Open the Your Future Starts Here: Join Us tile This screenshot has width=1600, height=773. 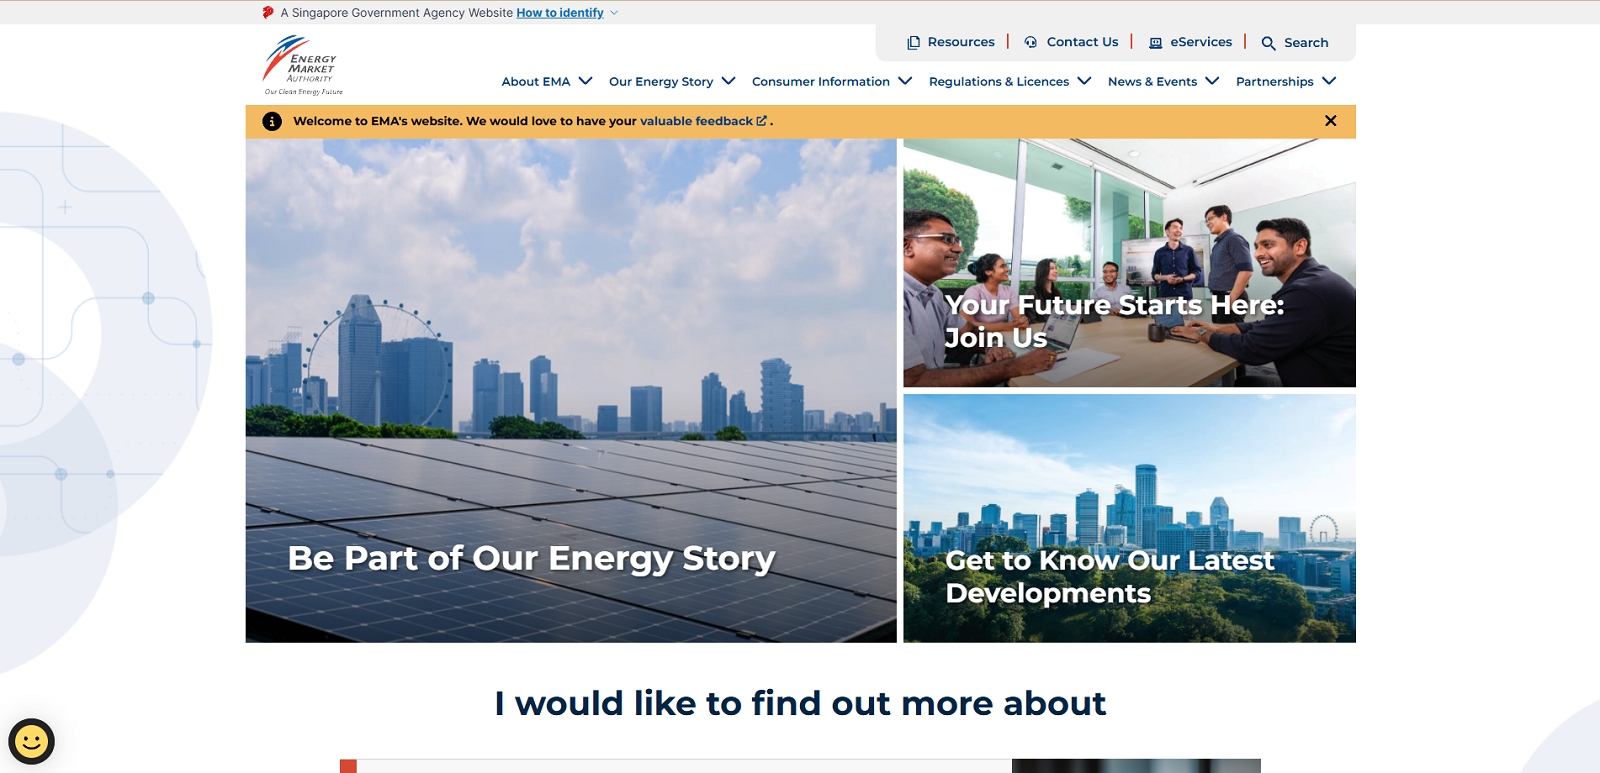tap(1129, 263)
